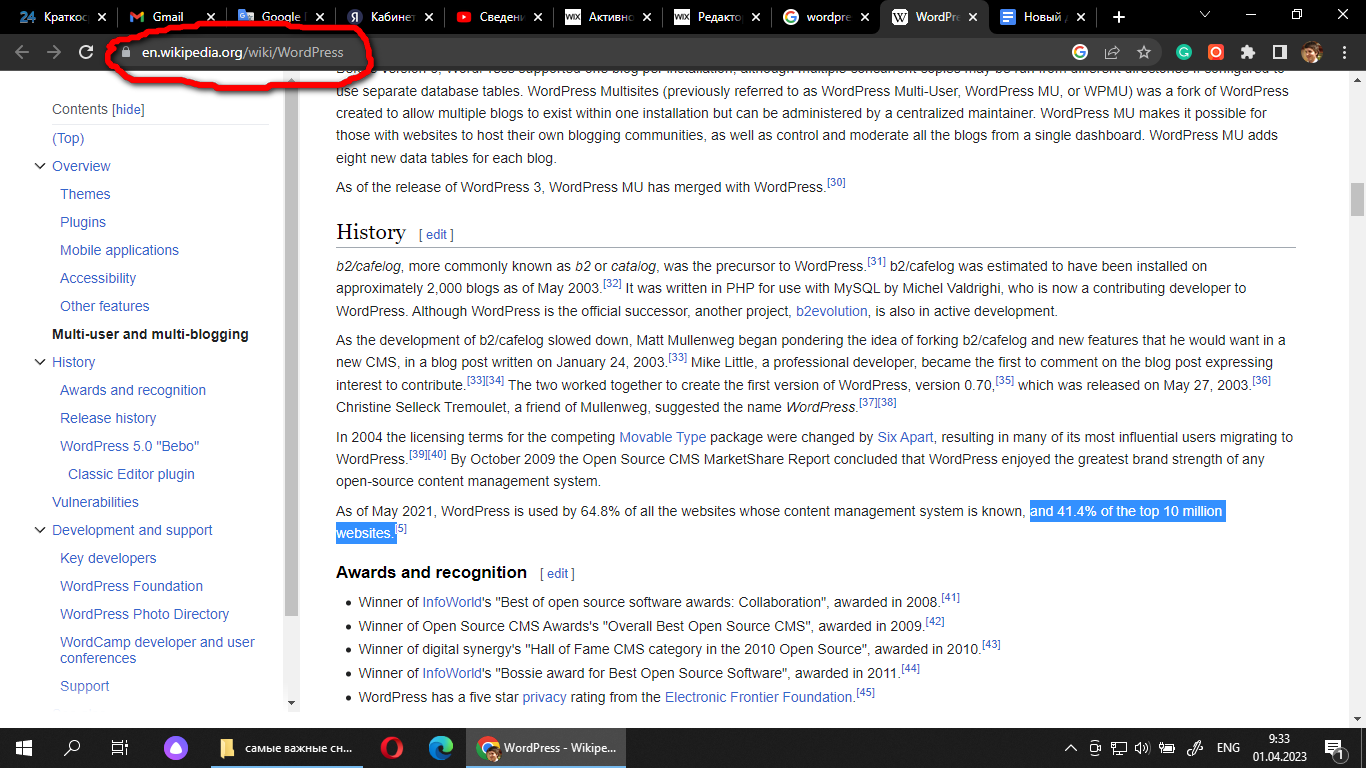This screenshot has width=1366, height=768.
Task: Jump to WordPress Foundation in contents
Action: (x=131, y=586)
